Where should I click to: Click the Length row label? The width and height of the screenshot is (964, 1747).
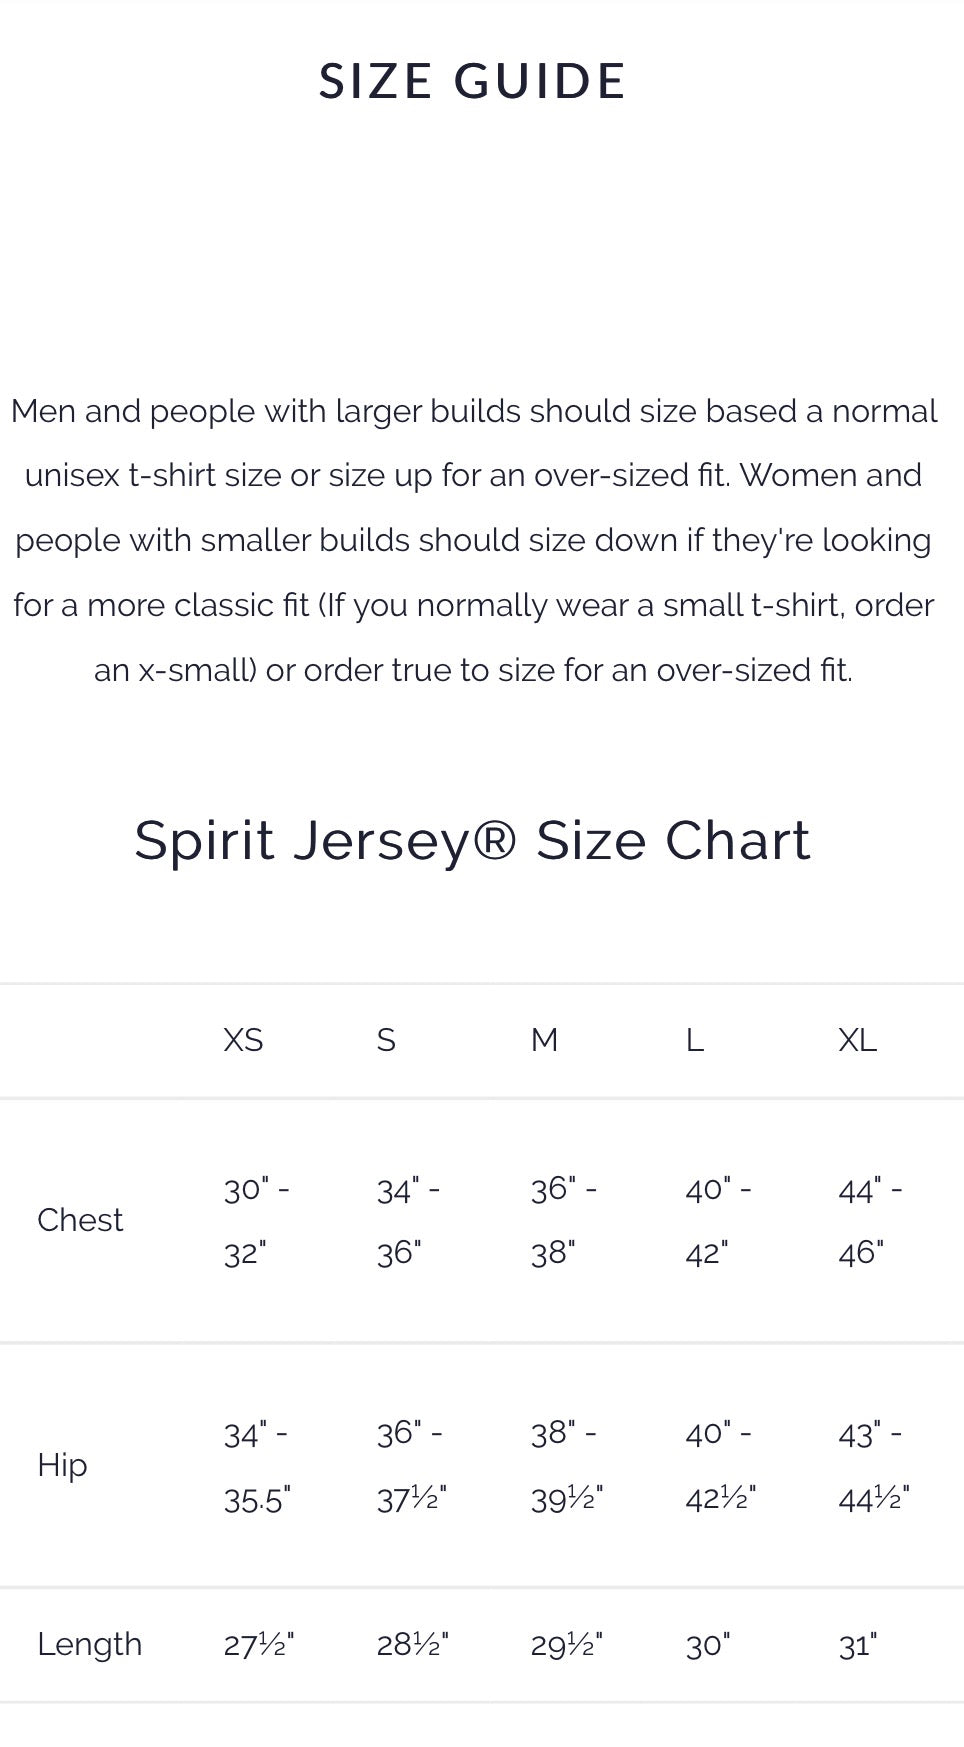pos(89,1644)
